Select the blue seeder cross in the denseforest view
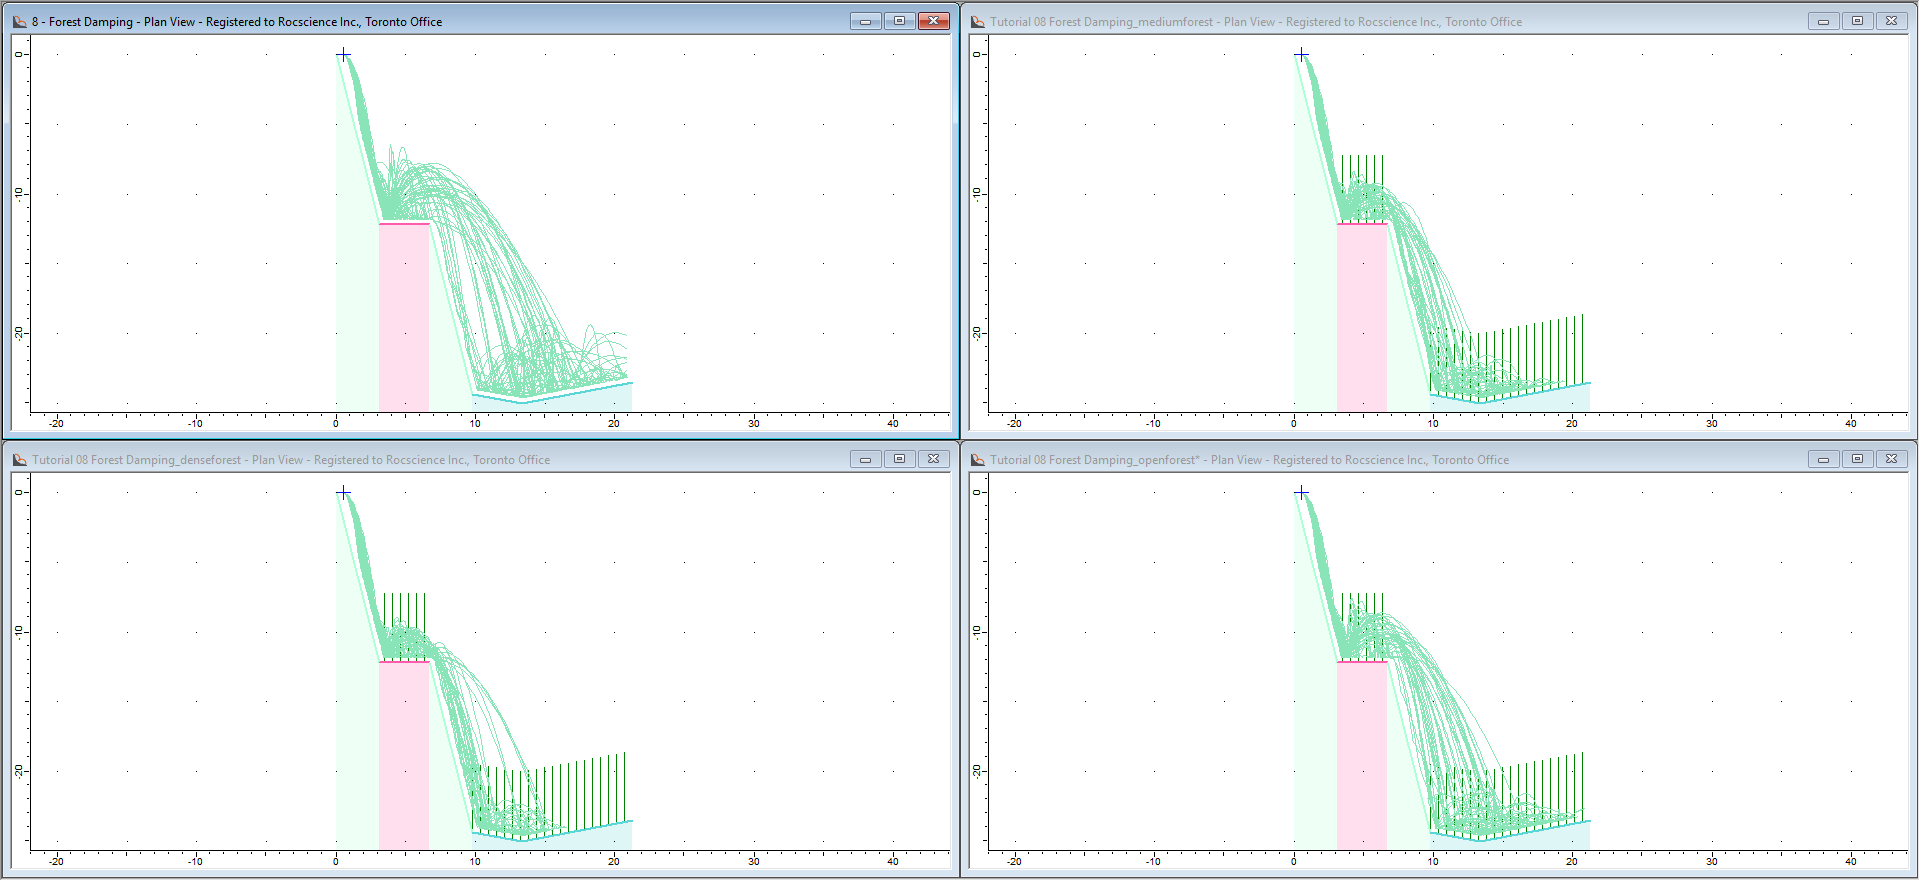 (x=343, y=492)
